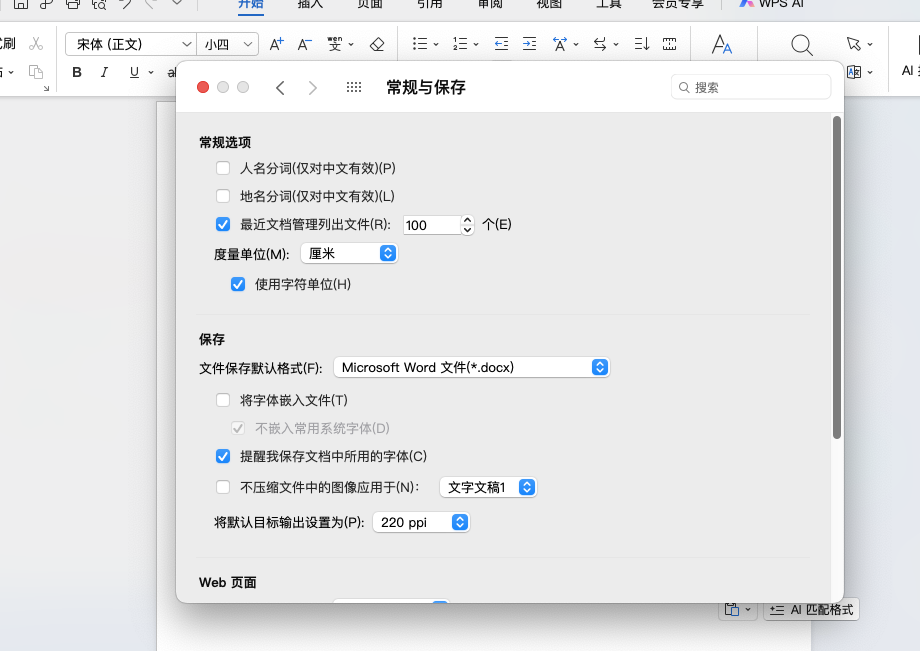Expand the paste options dropdown arrow
This screenshot has height=651, width=920.
pos(748,610)
